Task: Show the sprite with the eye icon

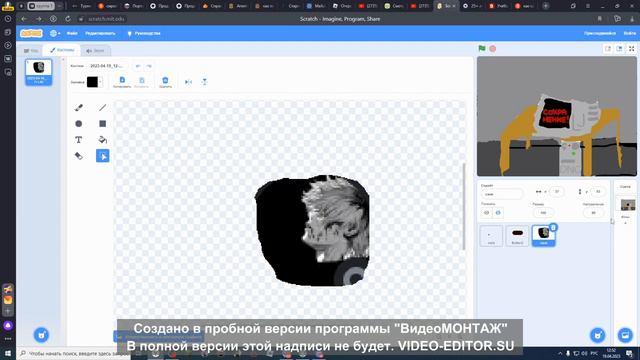Action: click(x=487, y=213)
